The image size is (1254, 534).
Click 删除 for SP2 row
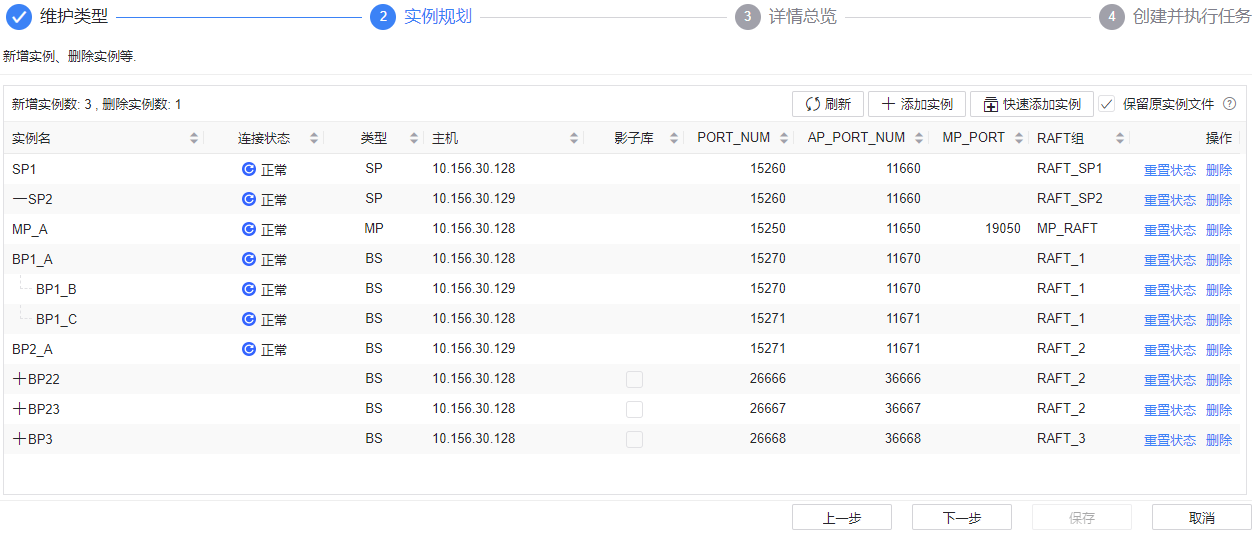coord(1219,200)
